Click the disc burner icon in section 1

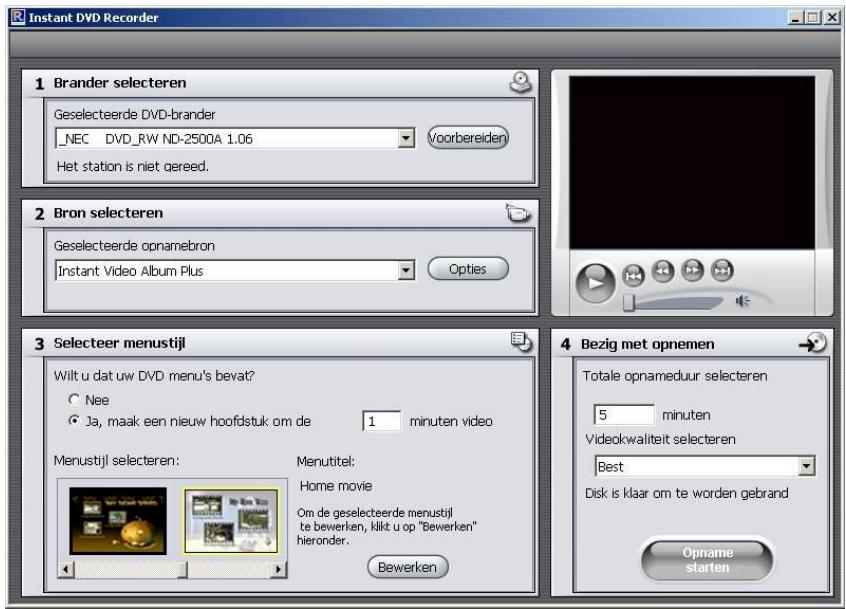521,82
